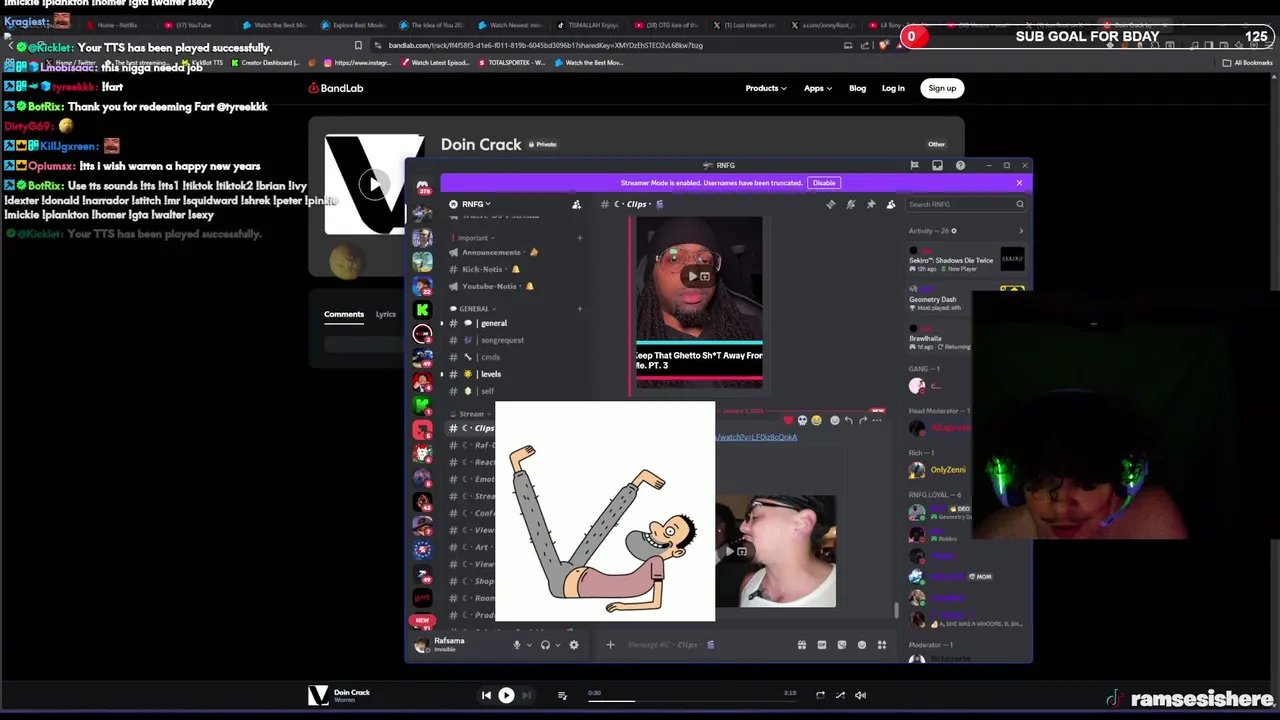Open BandLab Apps dropdown menu
This screenshot has width=1280, height=720.
(818, 88)
